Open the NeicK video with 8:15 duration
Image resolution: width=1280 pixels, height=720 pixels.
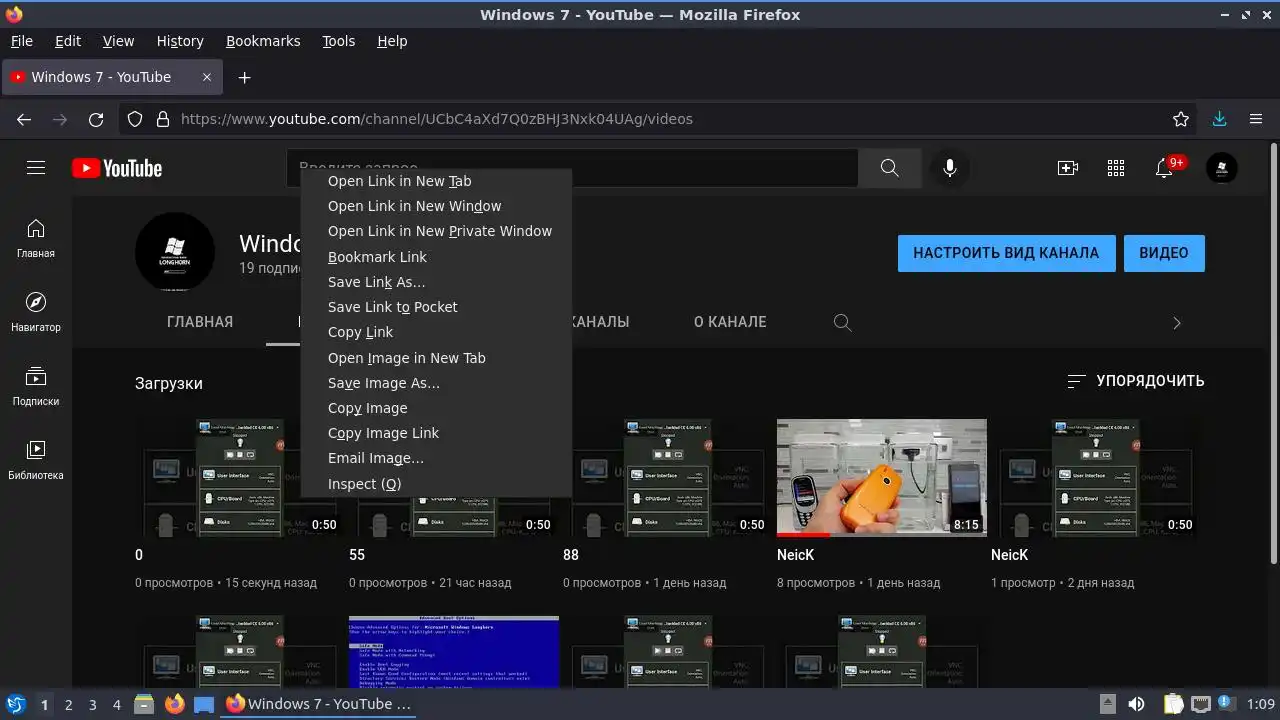pyautogui.click(x=882, y=478)
